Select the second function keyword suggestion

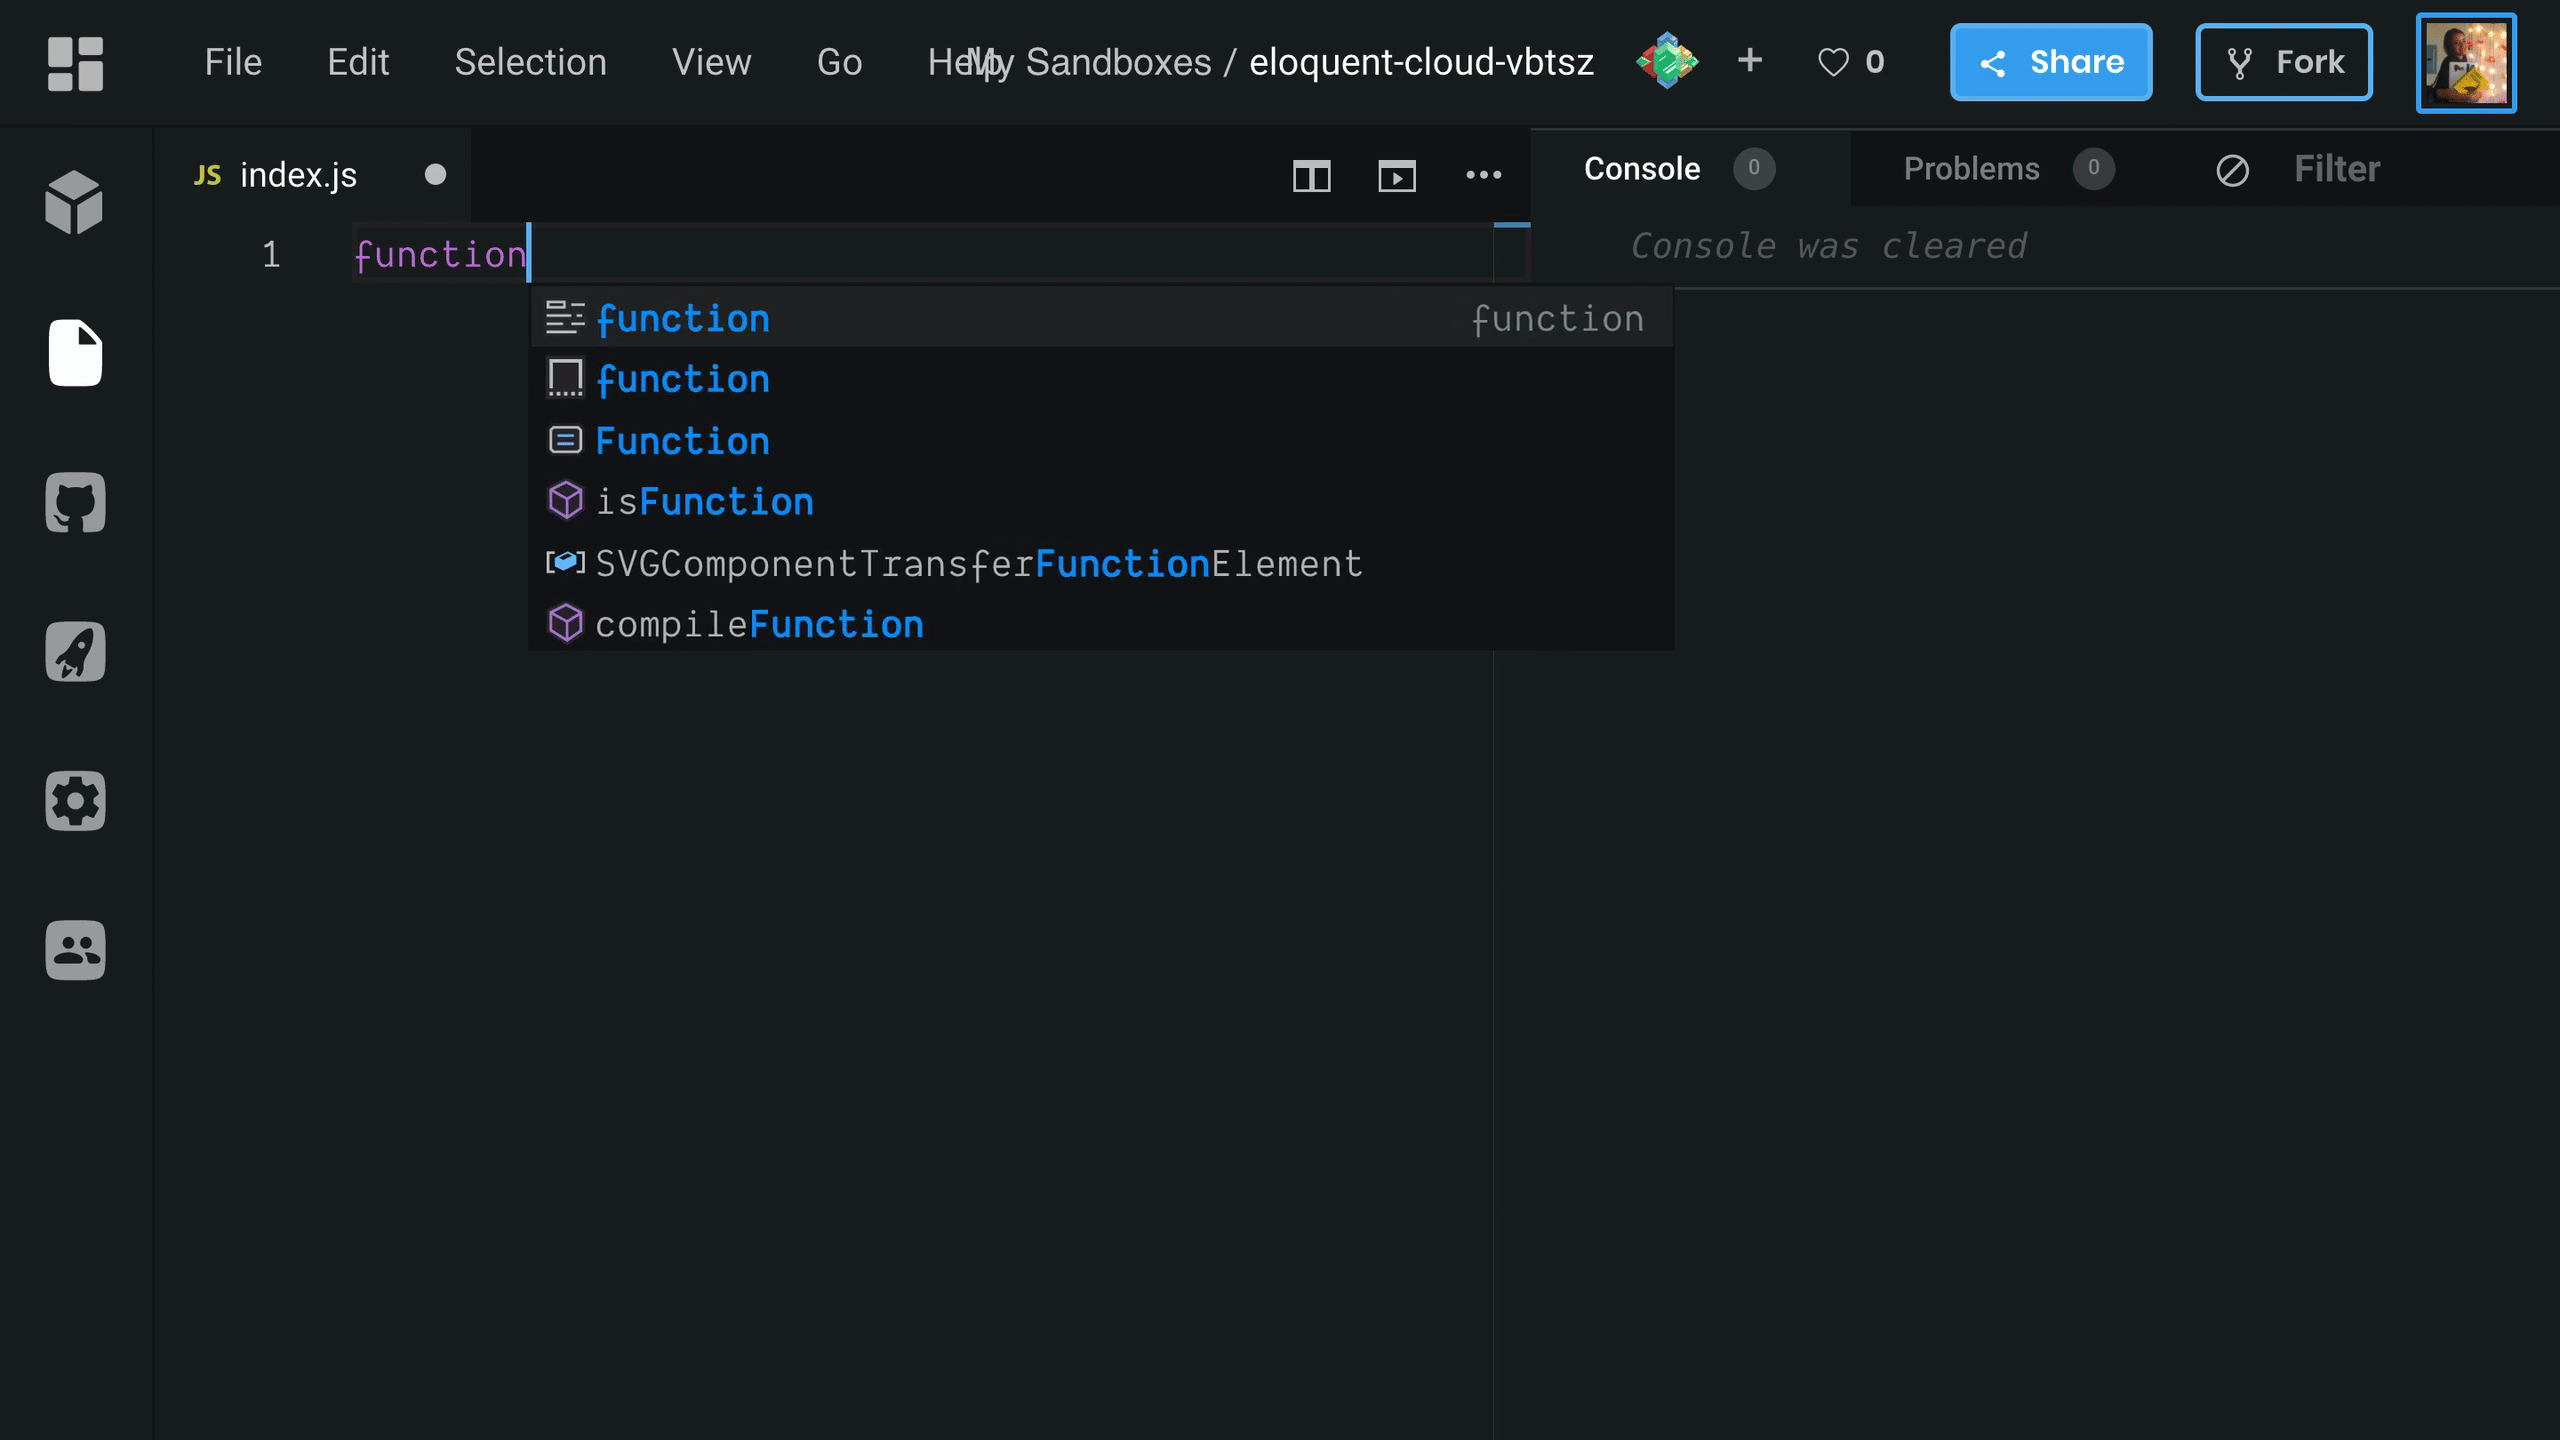pos(1101,379)
